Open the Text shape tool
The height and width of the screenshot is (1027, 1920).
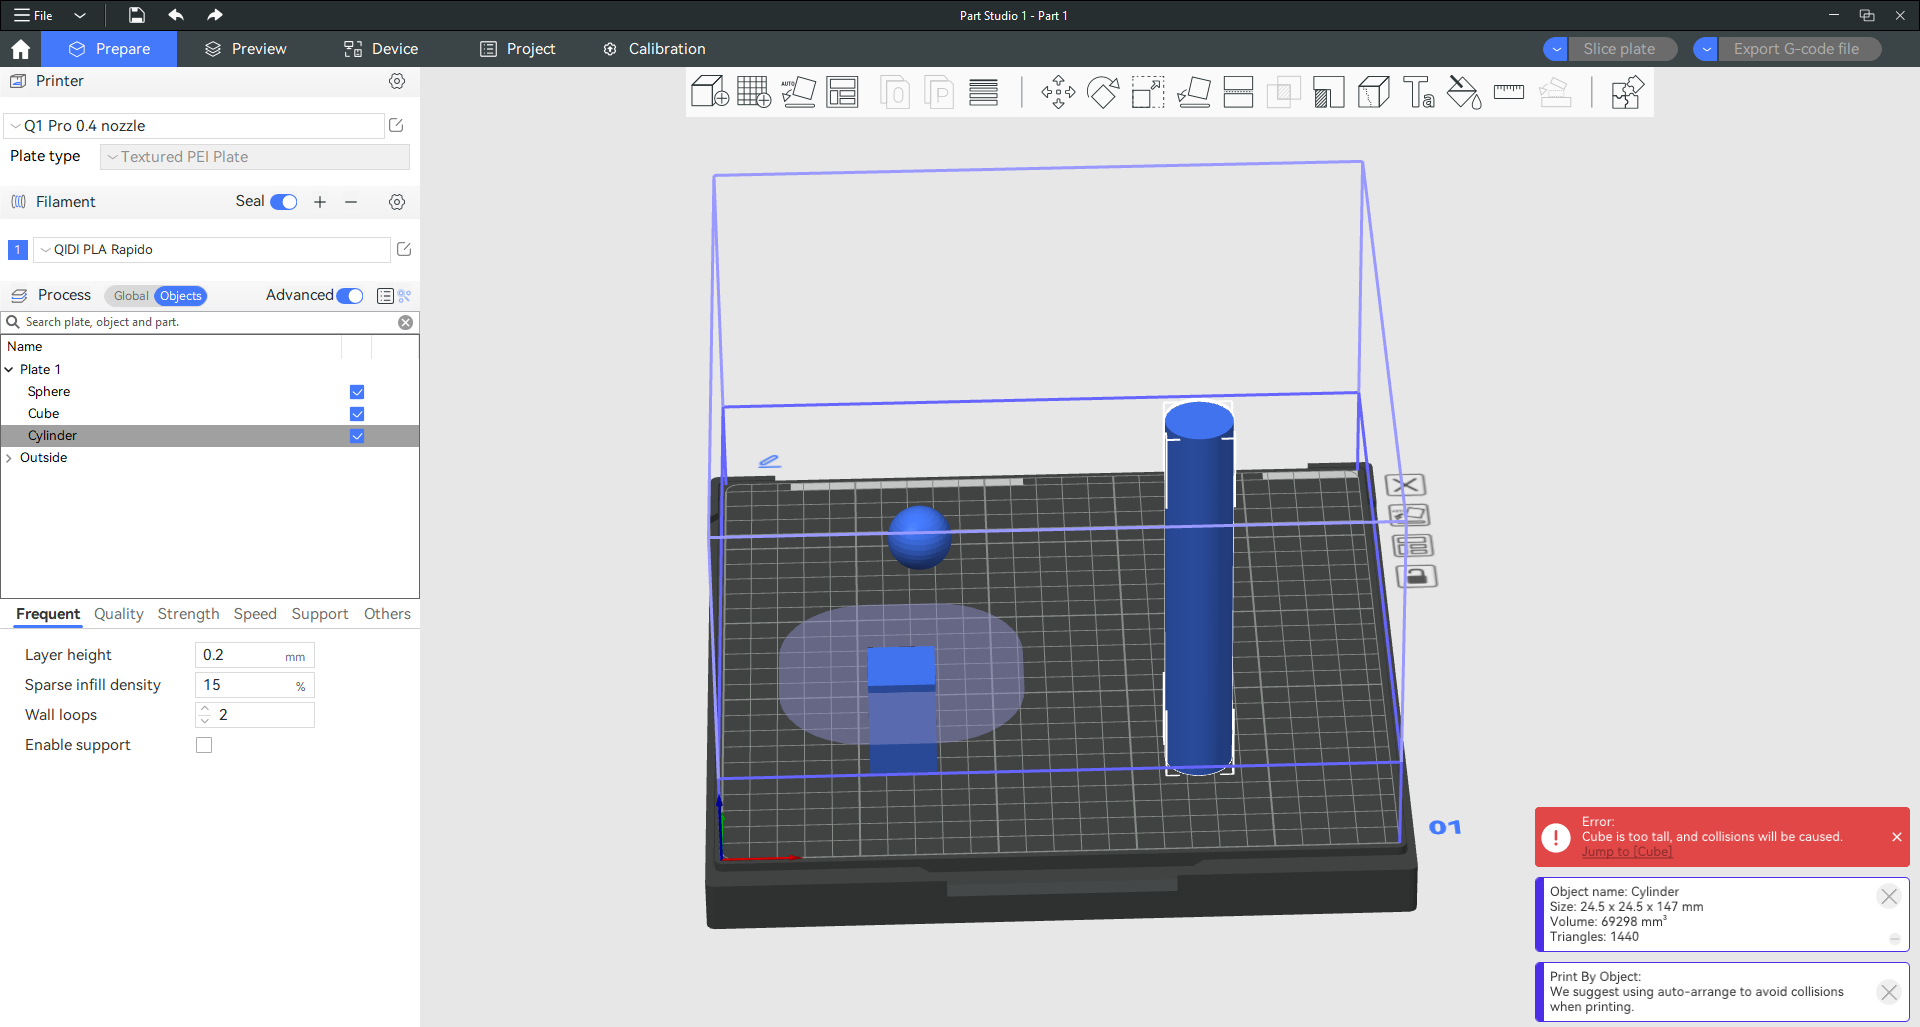point(1418,93)
